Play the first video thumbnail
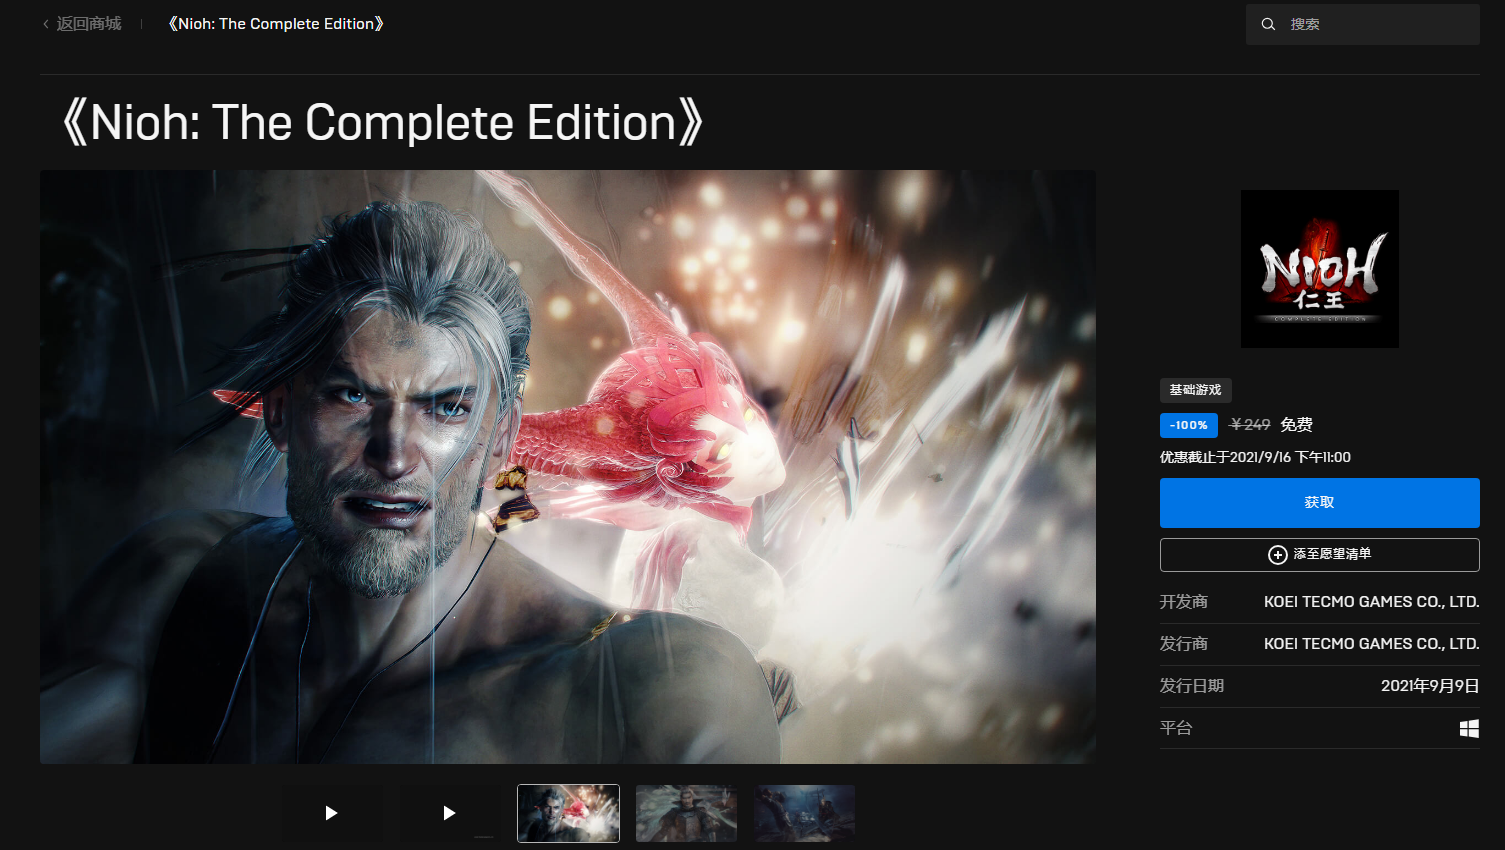1505x850 pixels. tap(332, 813)
